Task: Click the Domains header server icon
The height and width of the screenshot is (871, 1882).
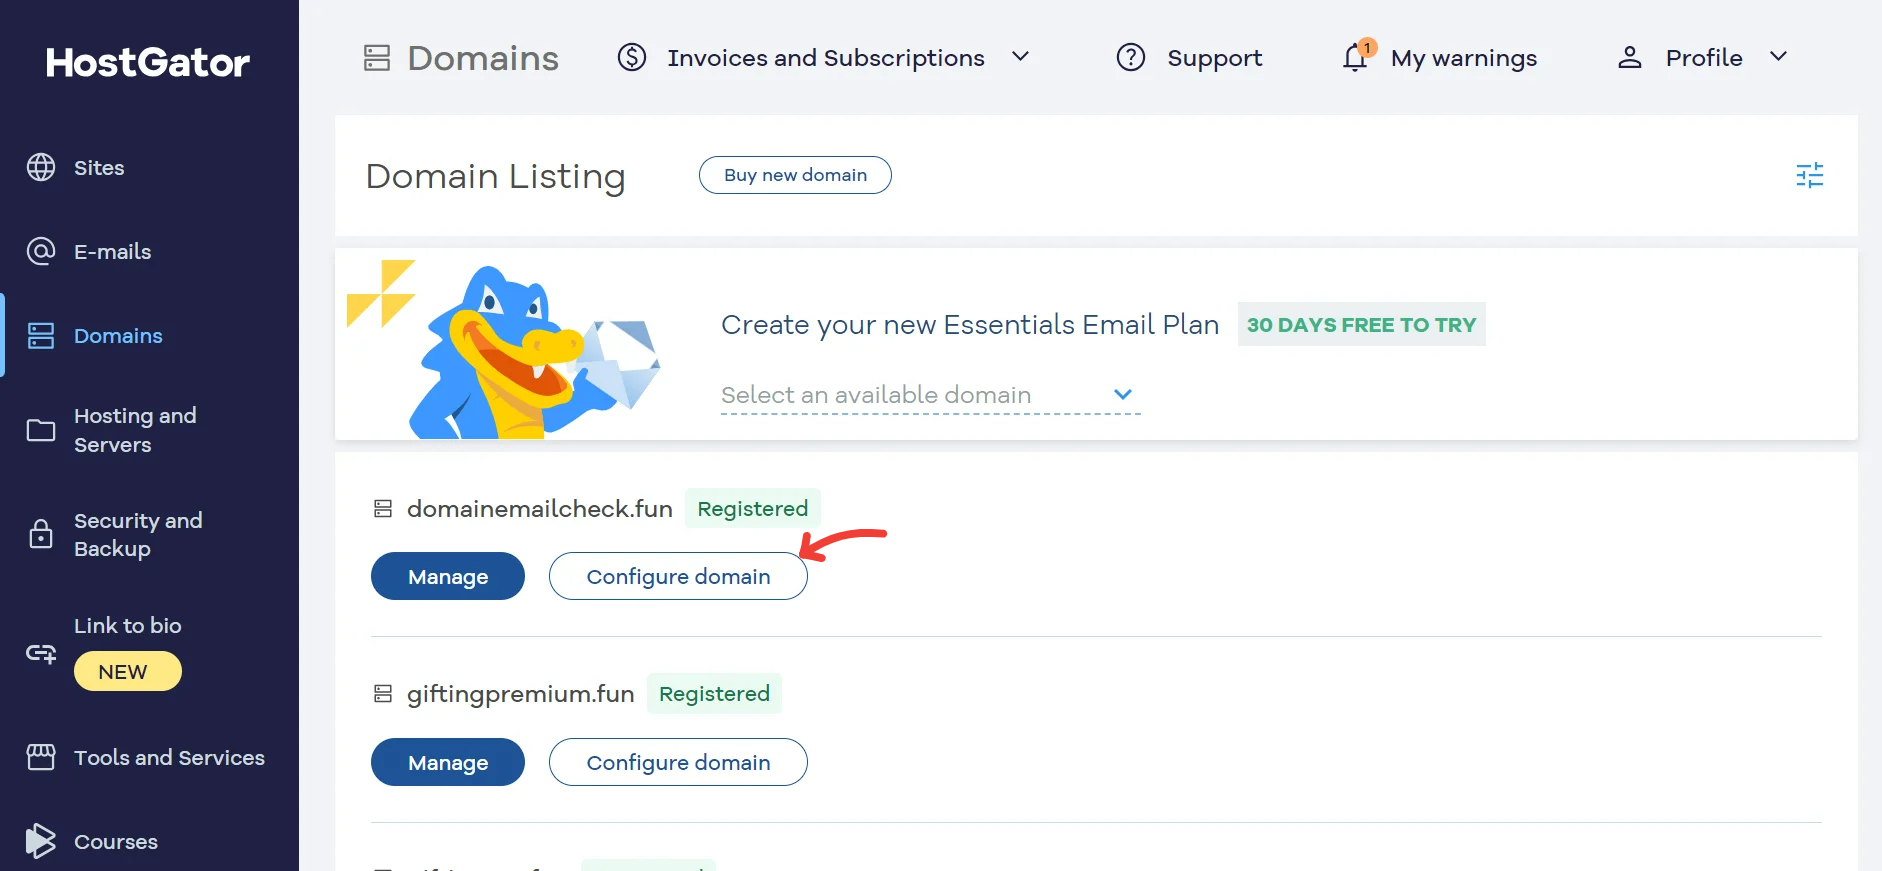Action: 377,58
